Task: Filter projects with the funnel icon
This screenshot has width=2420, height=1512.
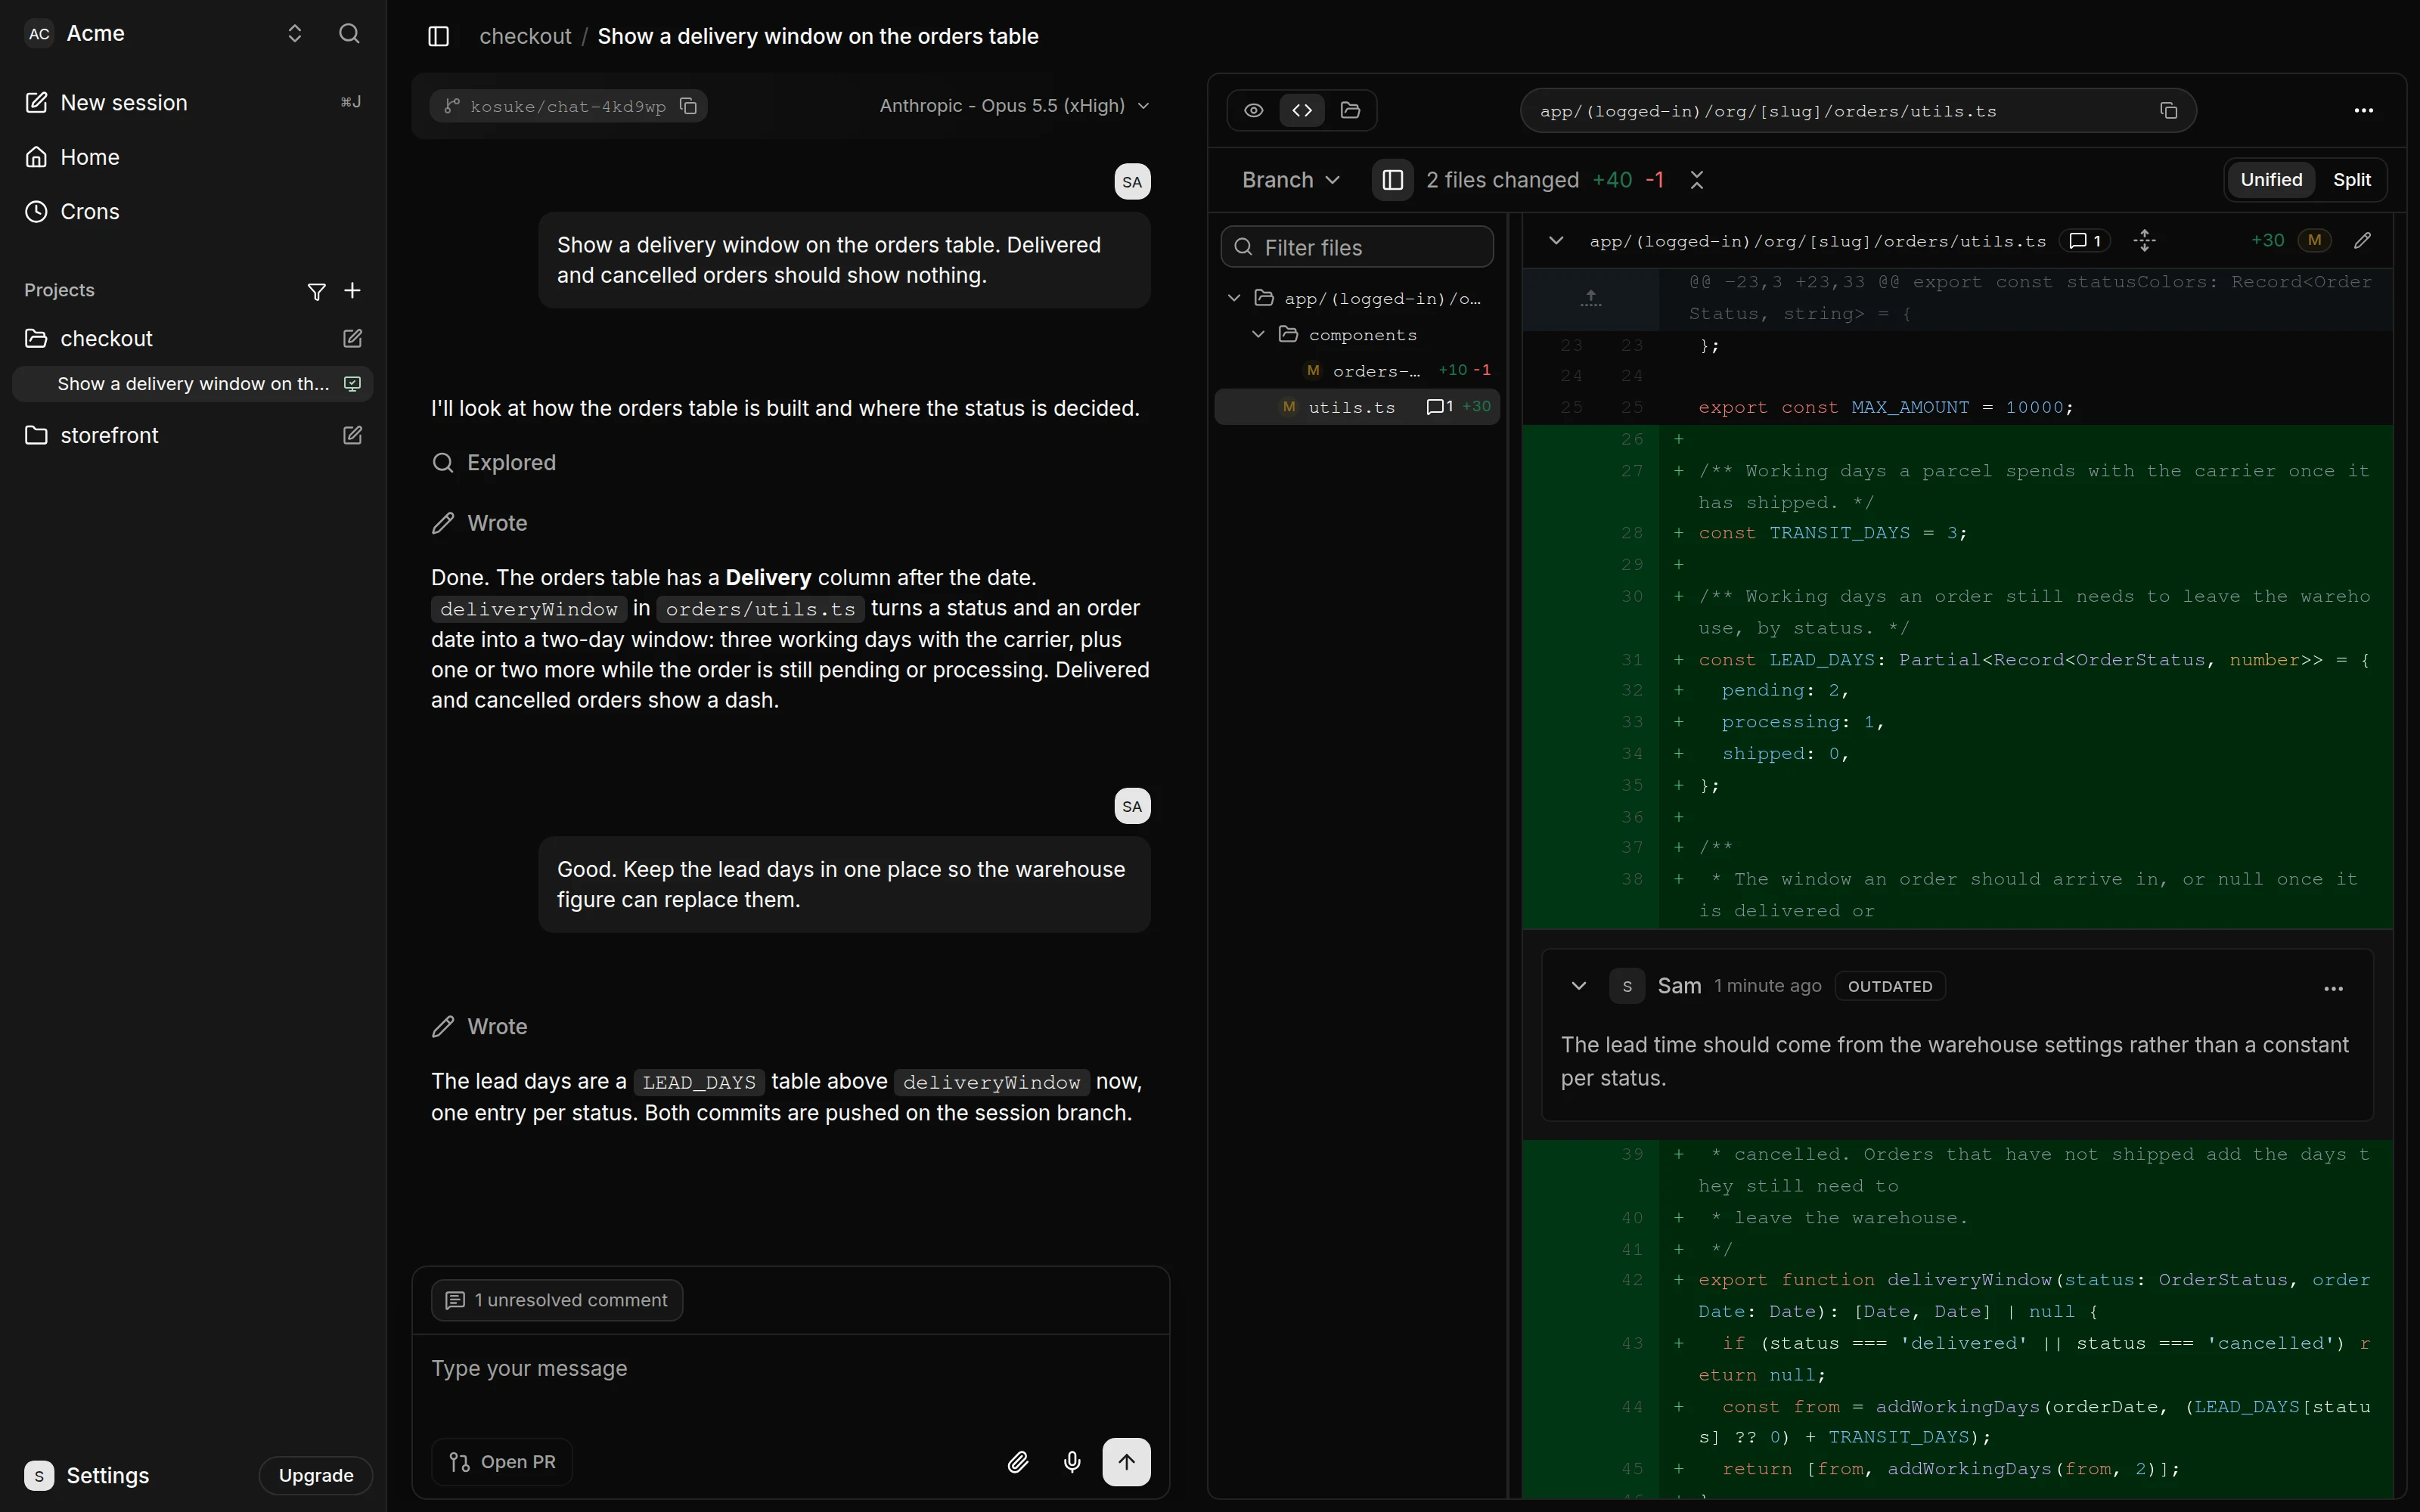Action: point(316,291)
